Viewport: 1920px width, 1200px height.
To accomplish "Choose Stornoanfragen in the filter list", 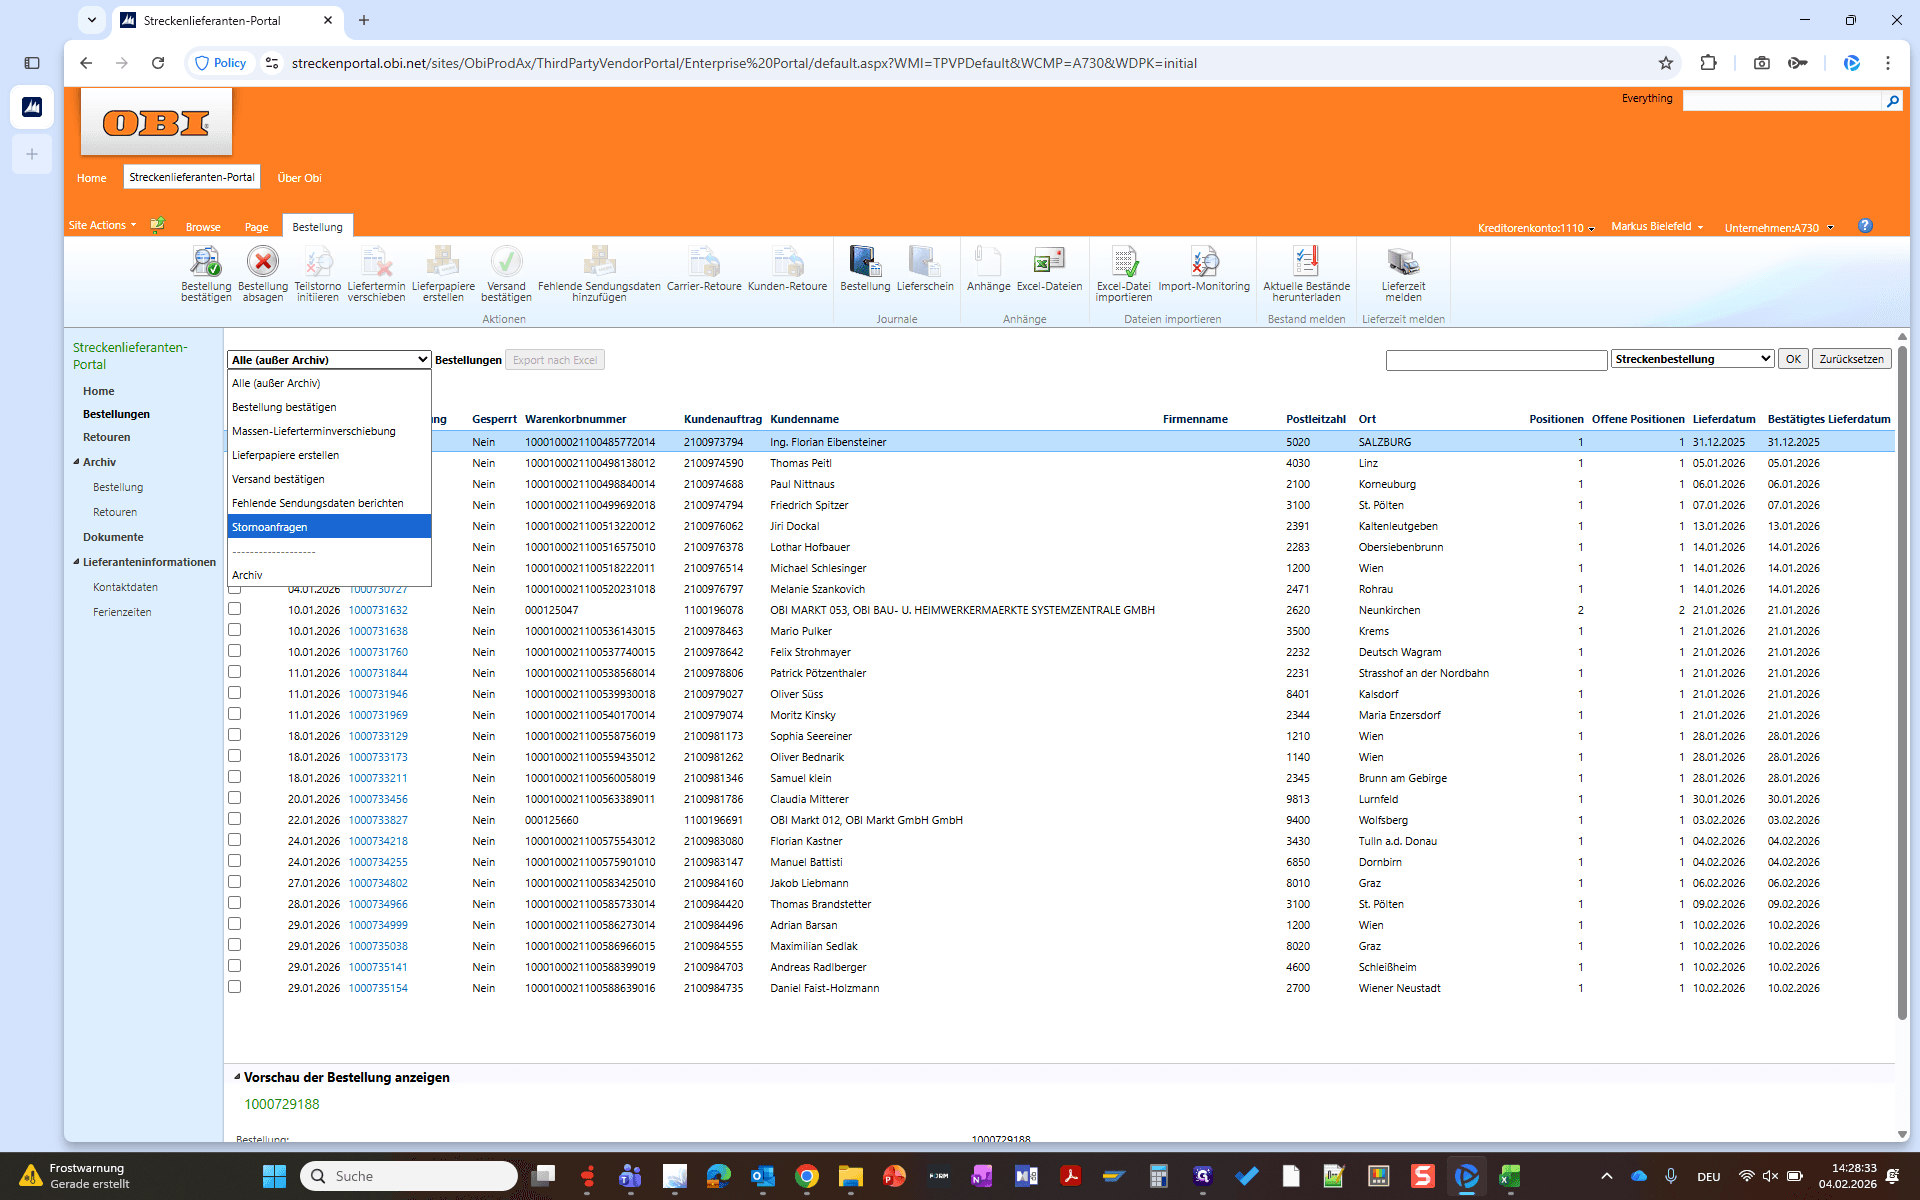I will click(329, 527).
